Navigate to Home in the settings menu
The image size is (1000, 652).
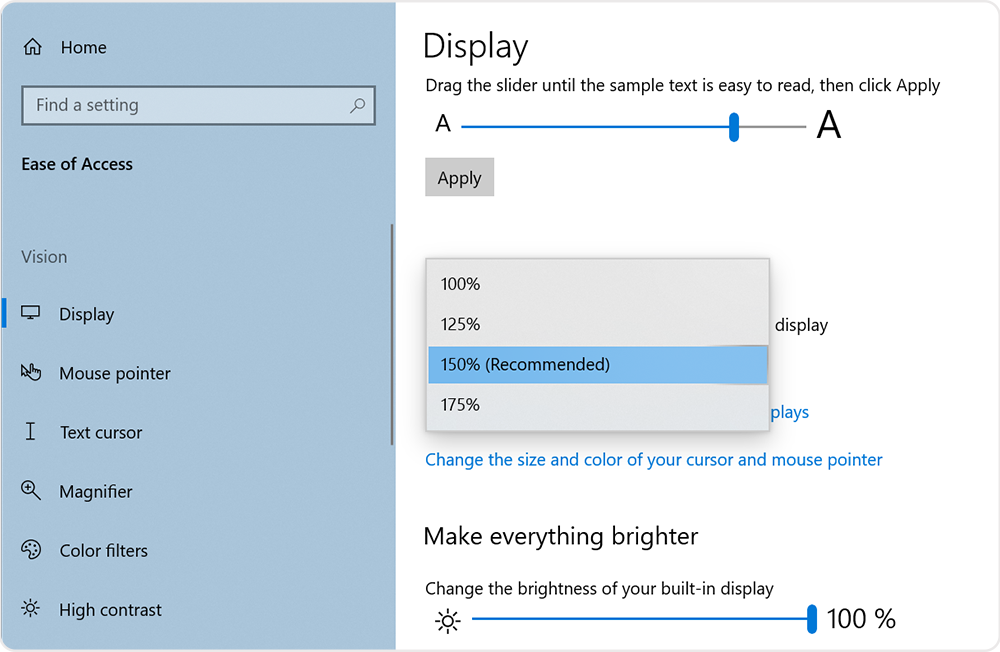(x=83, y=46)
